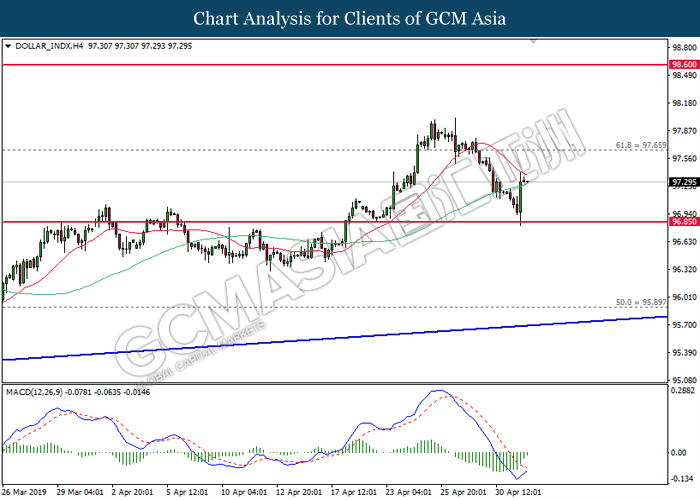Click the DOLLAR_INDX,H4 symbol label
The image size is (700, 500).
coord(49,46)
